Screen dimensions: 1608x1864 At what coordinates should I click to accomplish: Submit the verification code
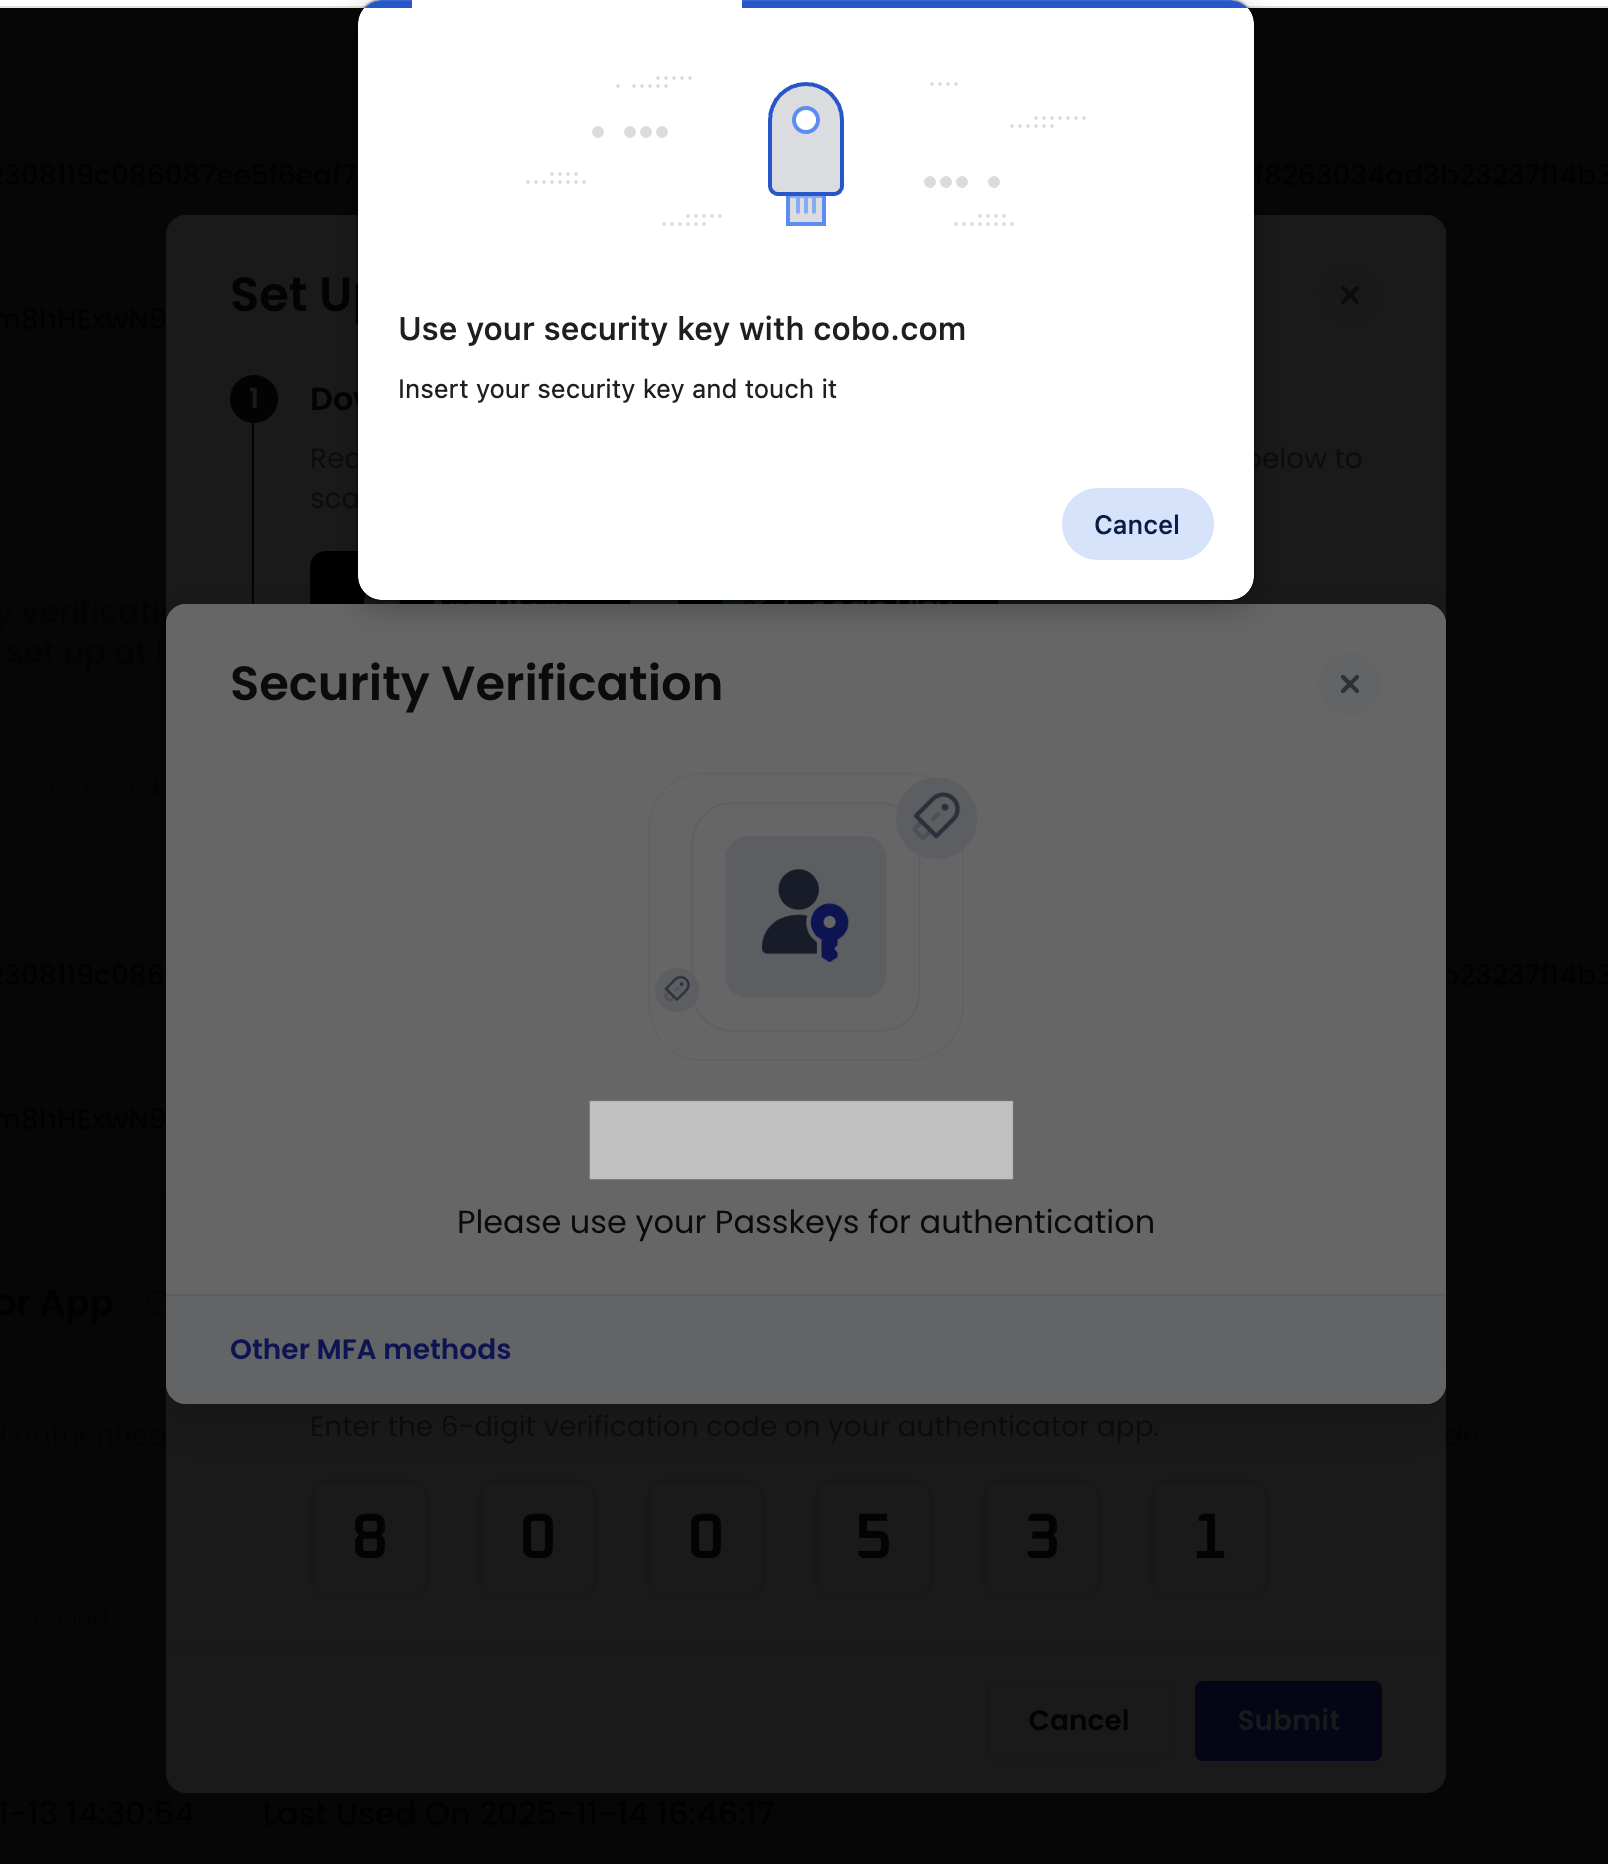(1287, 1721)
